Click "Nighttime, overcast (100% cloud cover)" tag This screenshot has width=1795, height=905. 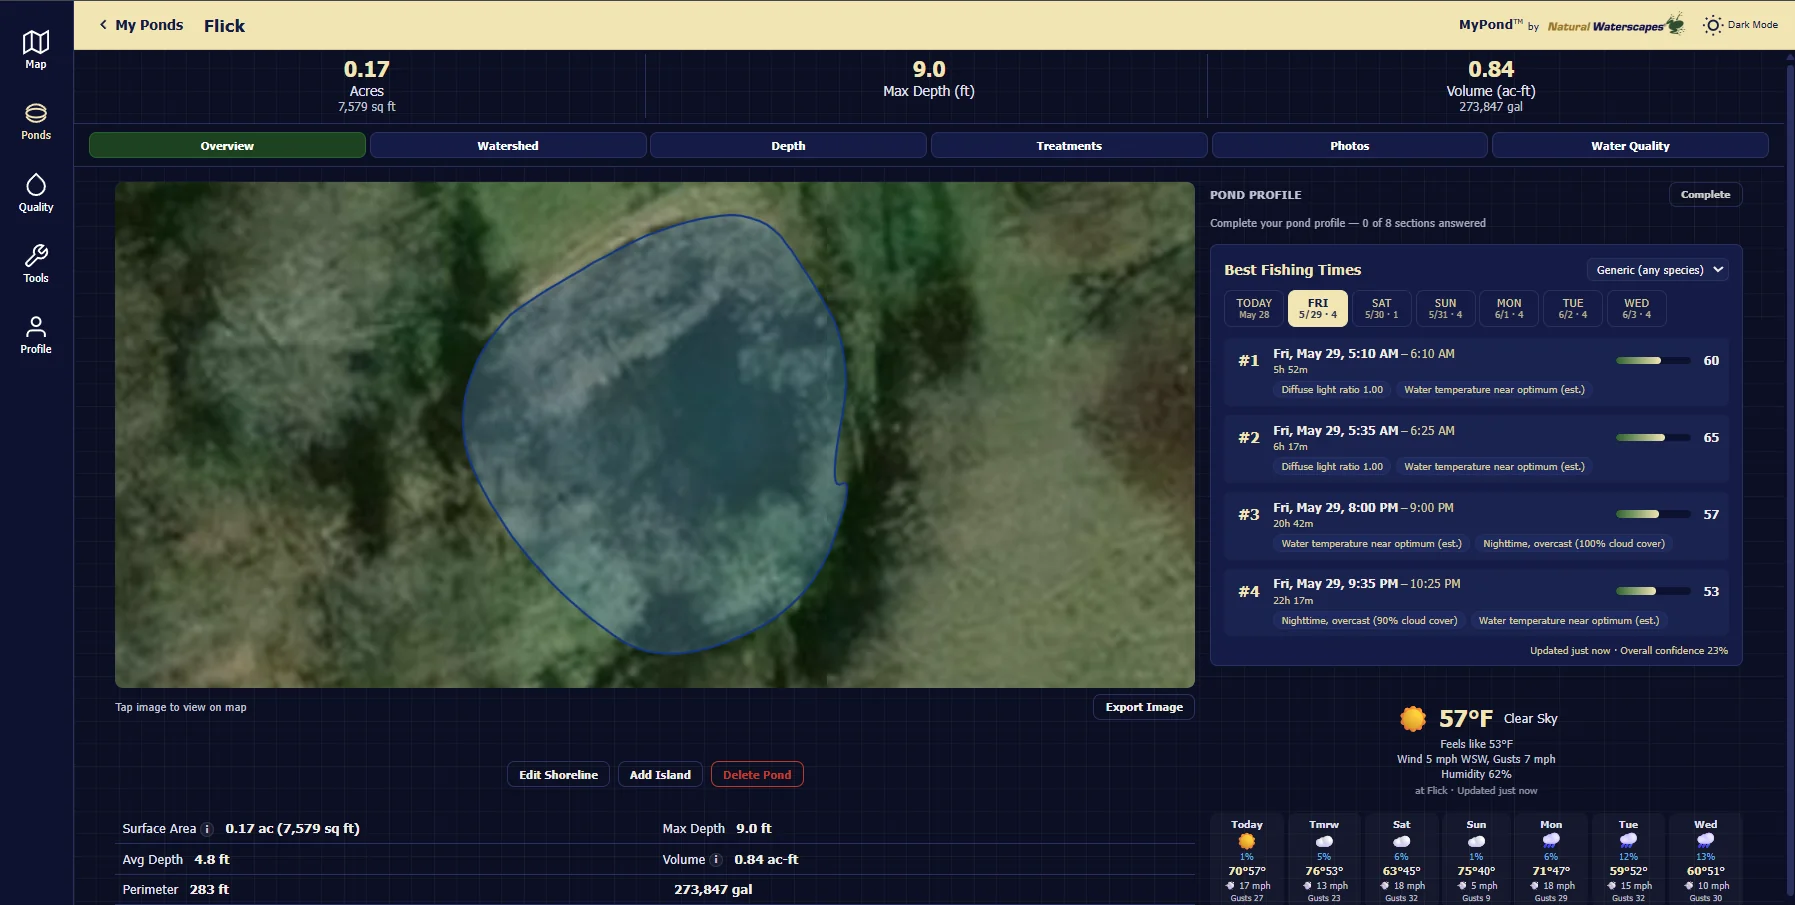coord(1574,544)
